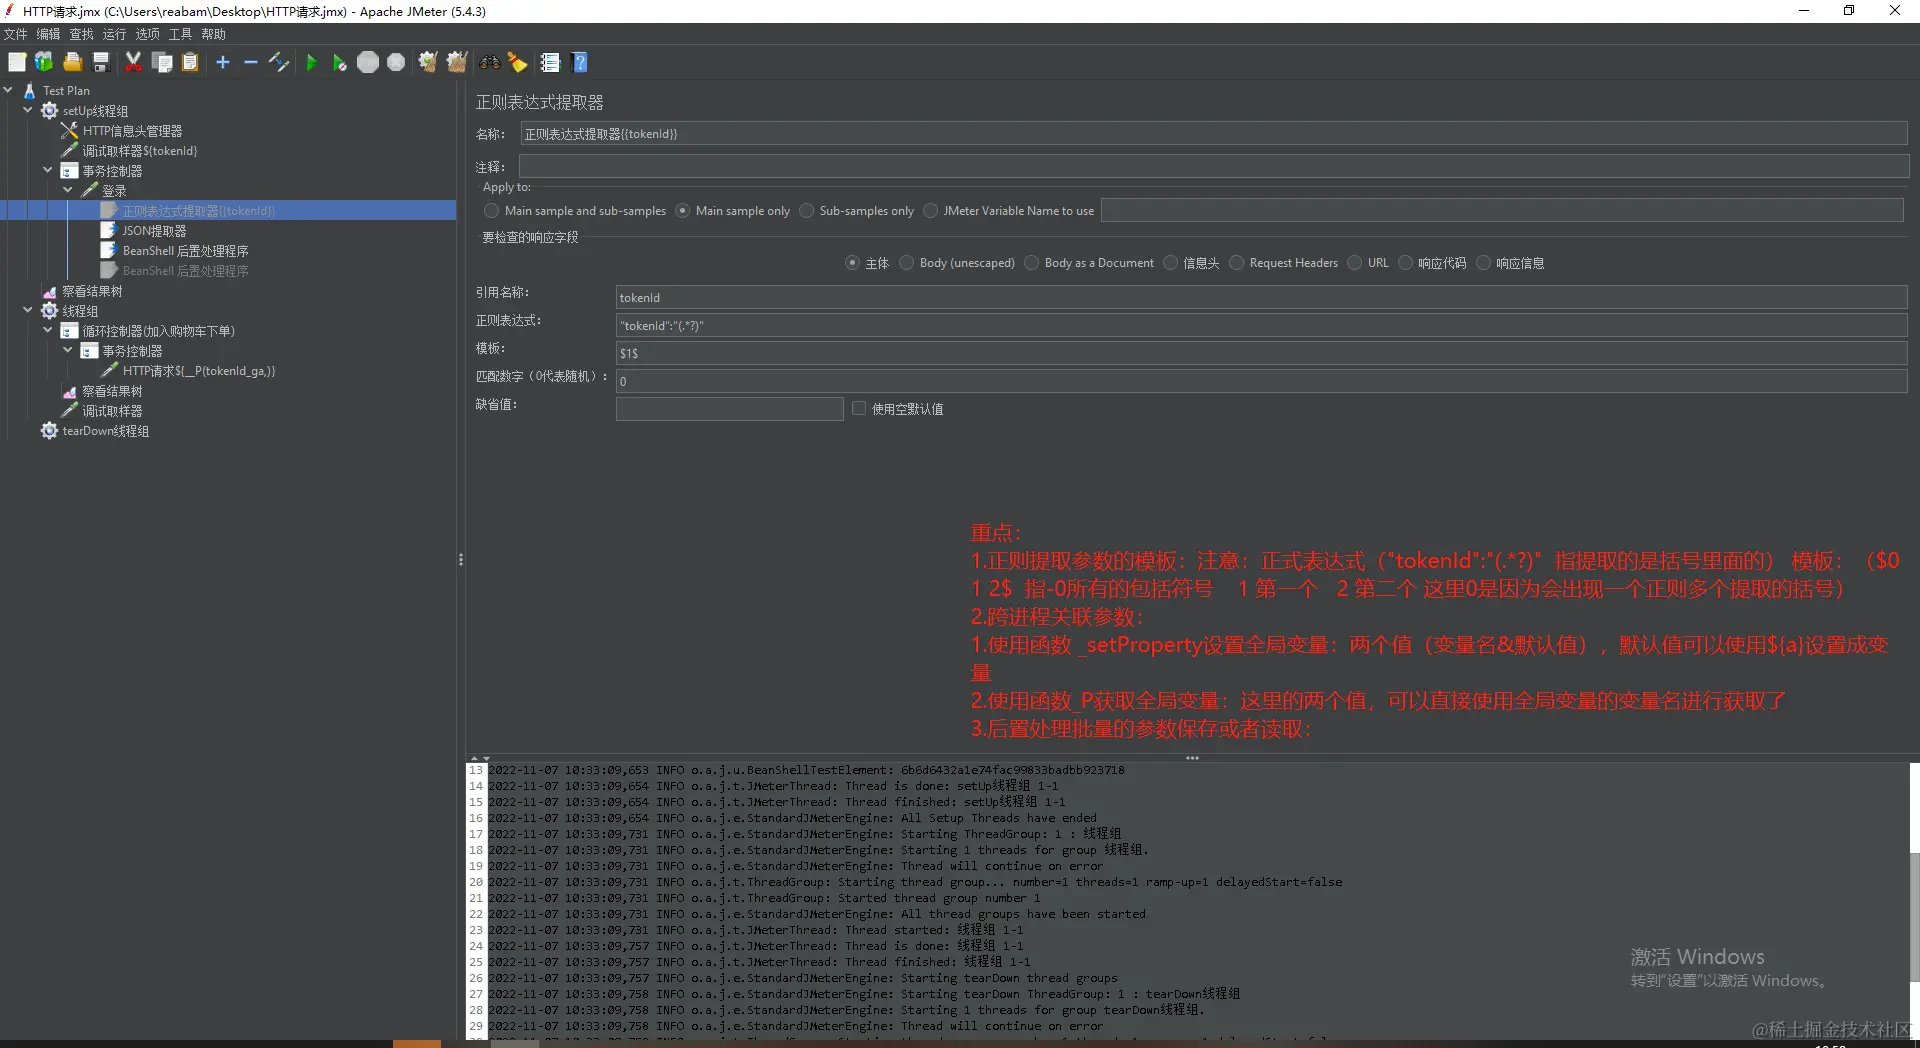This screenshot has width=1920, height=1048.
Task: Open the 选项 menu
Action: click(147, 34)
